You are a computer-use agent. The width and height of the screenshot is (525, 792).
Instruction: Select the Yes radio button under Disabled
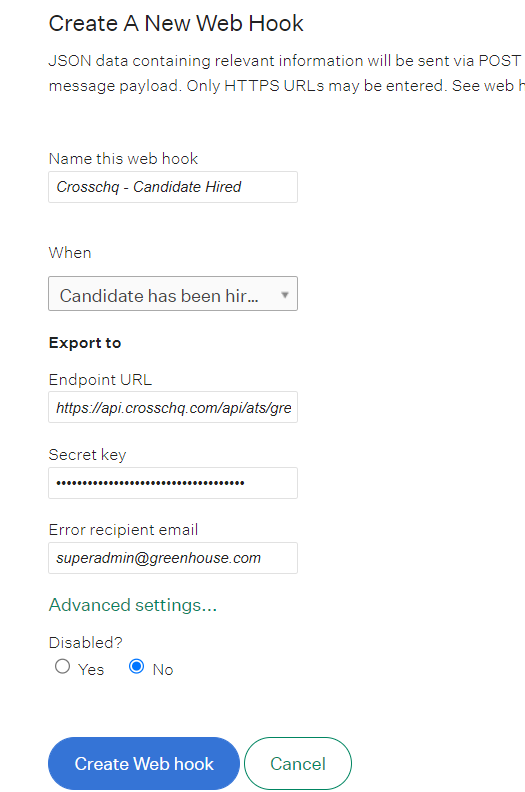tap(62, 666)
